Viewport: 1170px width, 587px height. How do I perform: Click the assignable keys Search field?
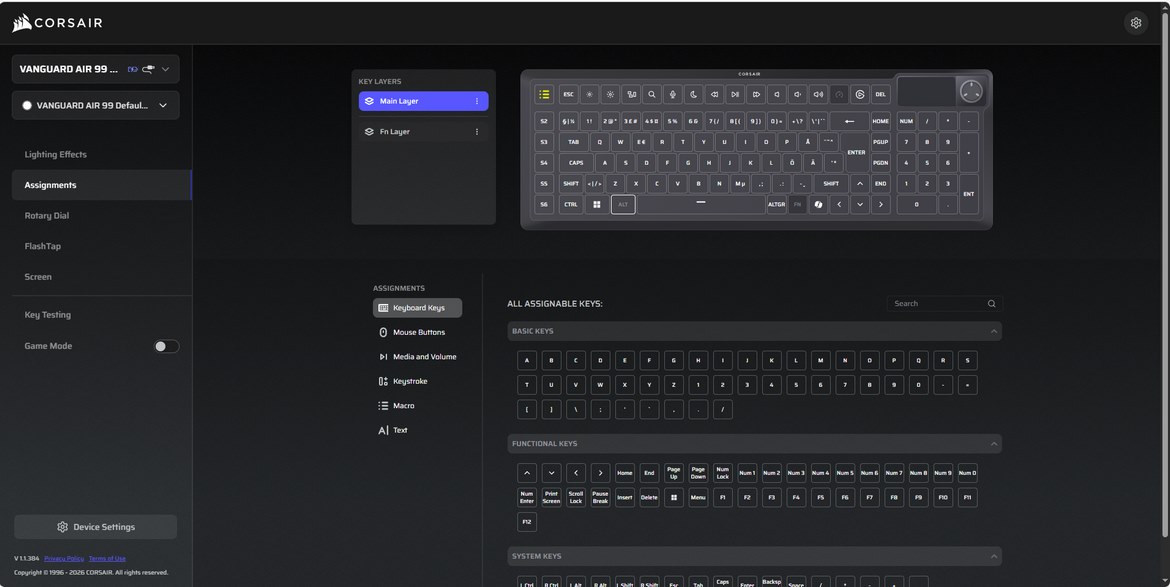point(936,303)
